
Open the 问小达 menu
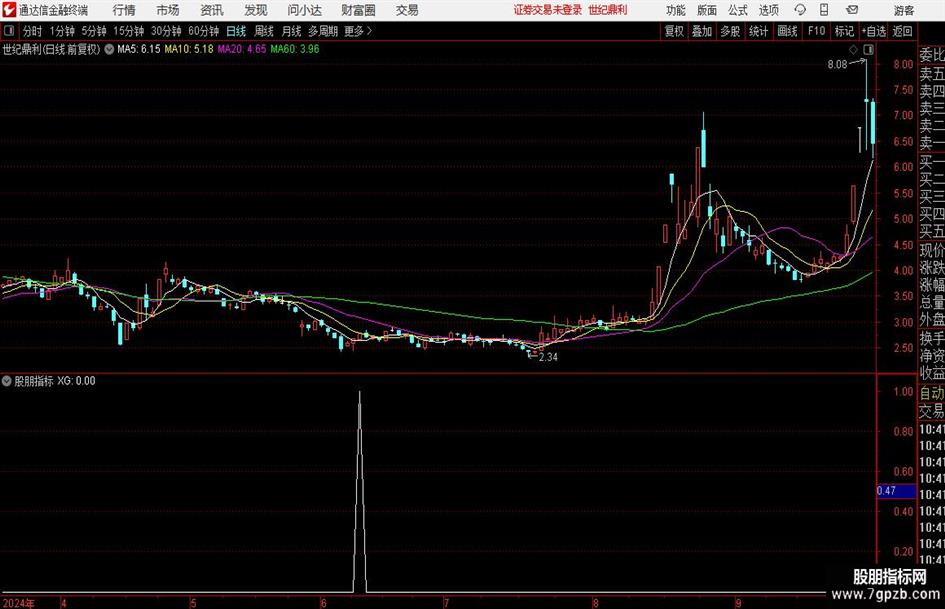click(x=304, y=10)
